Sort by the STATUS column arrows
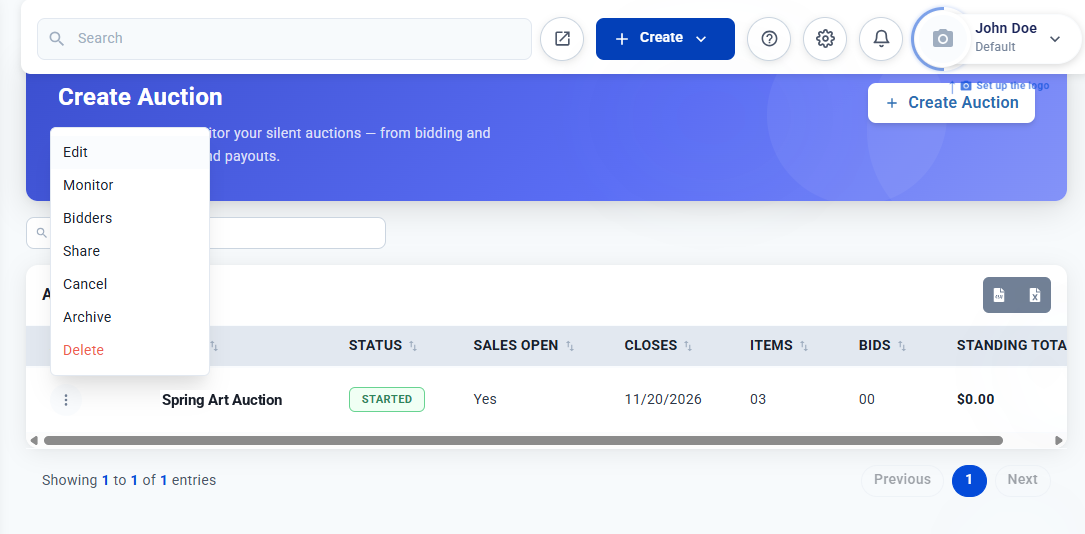 click(x=413, y=346)
